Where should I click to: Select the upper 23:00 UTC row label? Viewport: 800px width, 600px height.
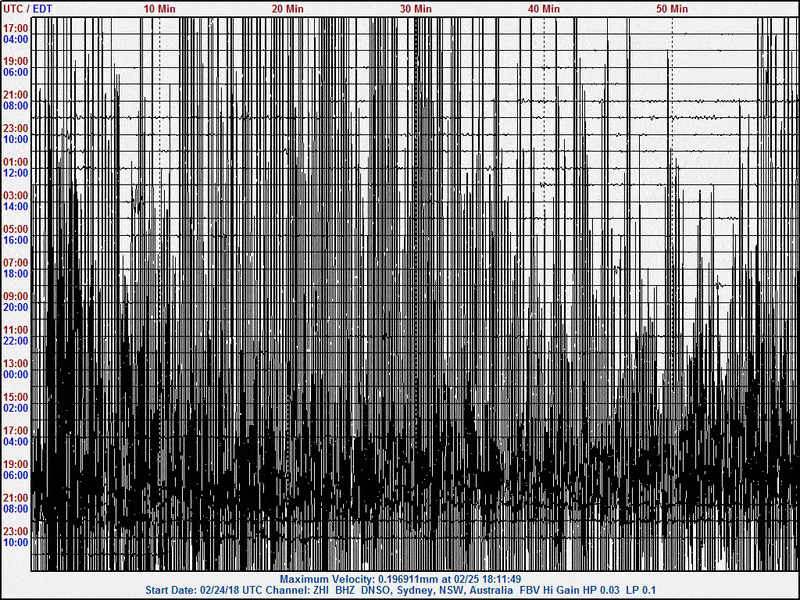pyautogui.click(x=16, y=129)
